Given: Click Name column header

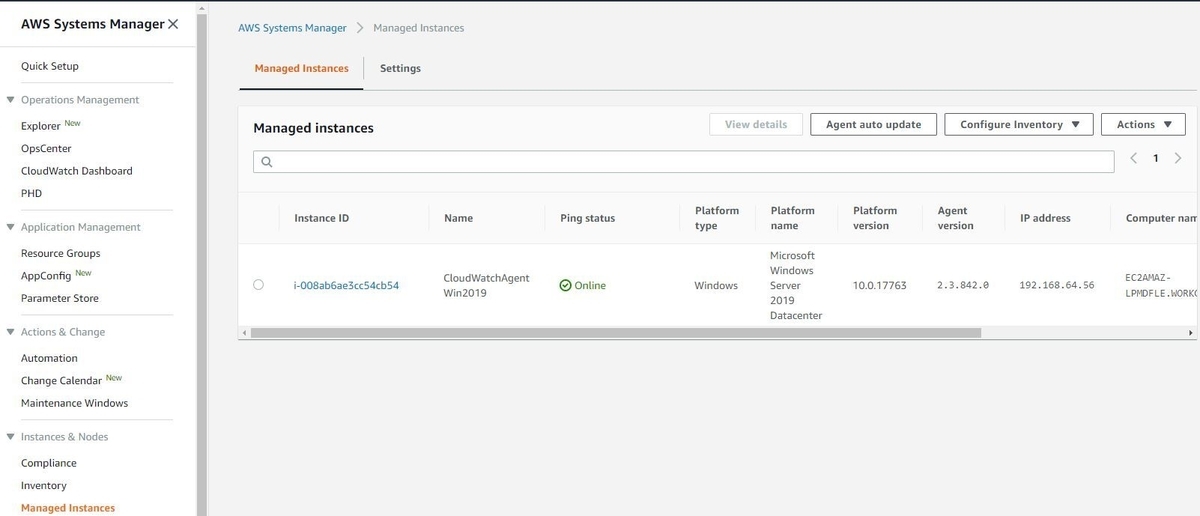Looking at the screenshot, I should click(x=458, y=218).
